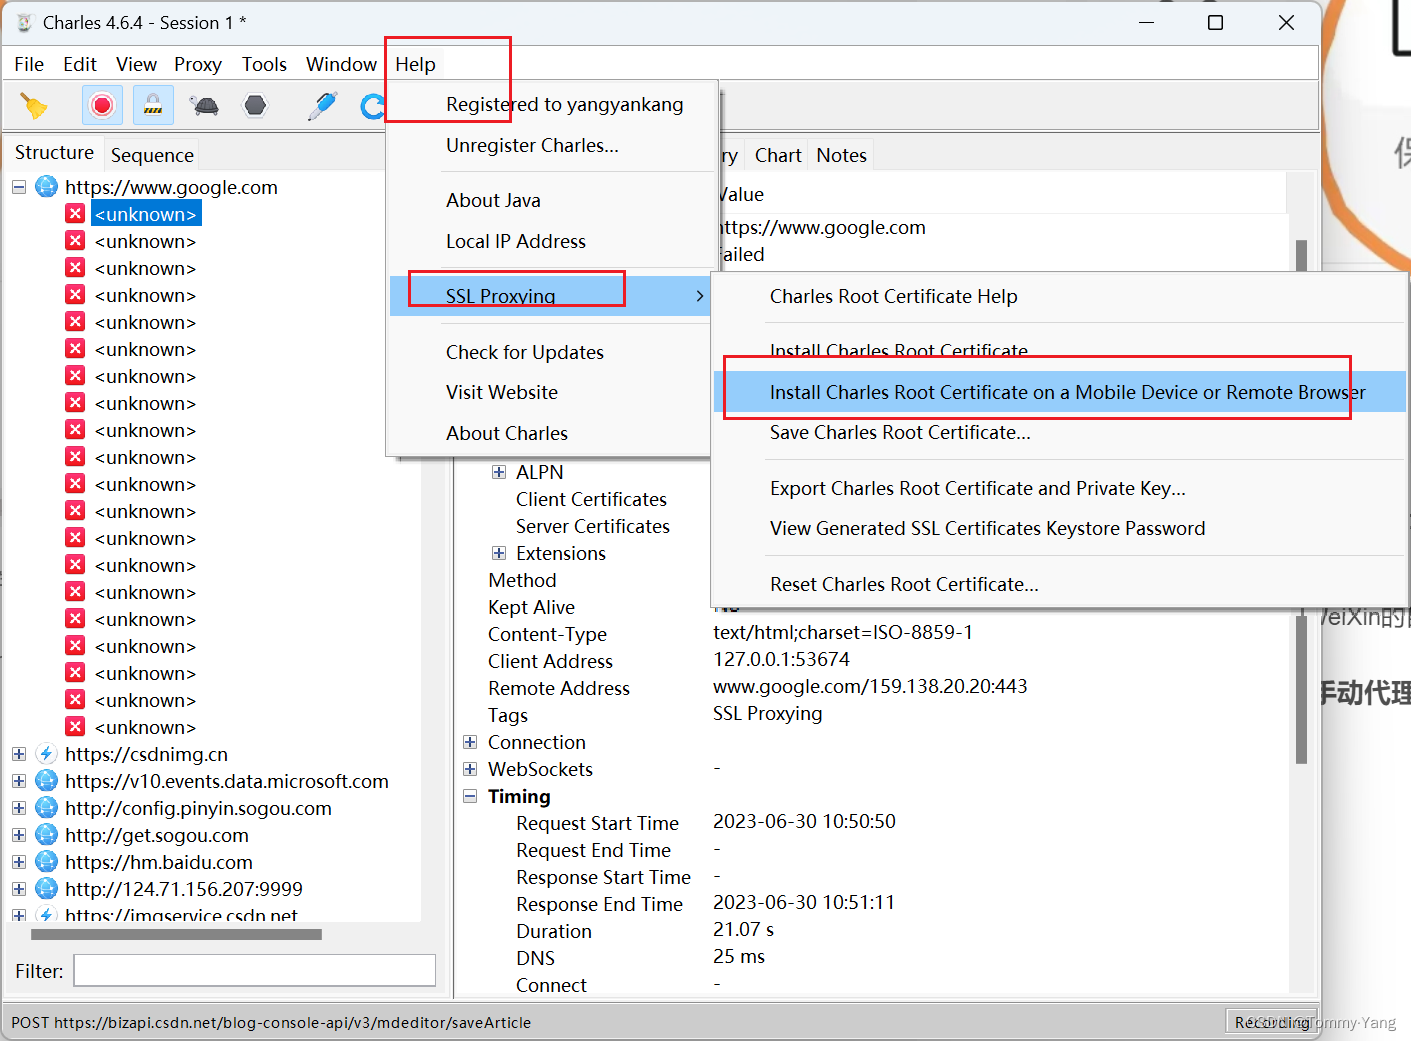Open the Tools menu
1411x1041 pixels.
264,64
